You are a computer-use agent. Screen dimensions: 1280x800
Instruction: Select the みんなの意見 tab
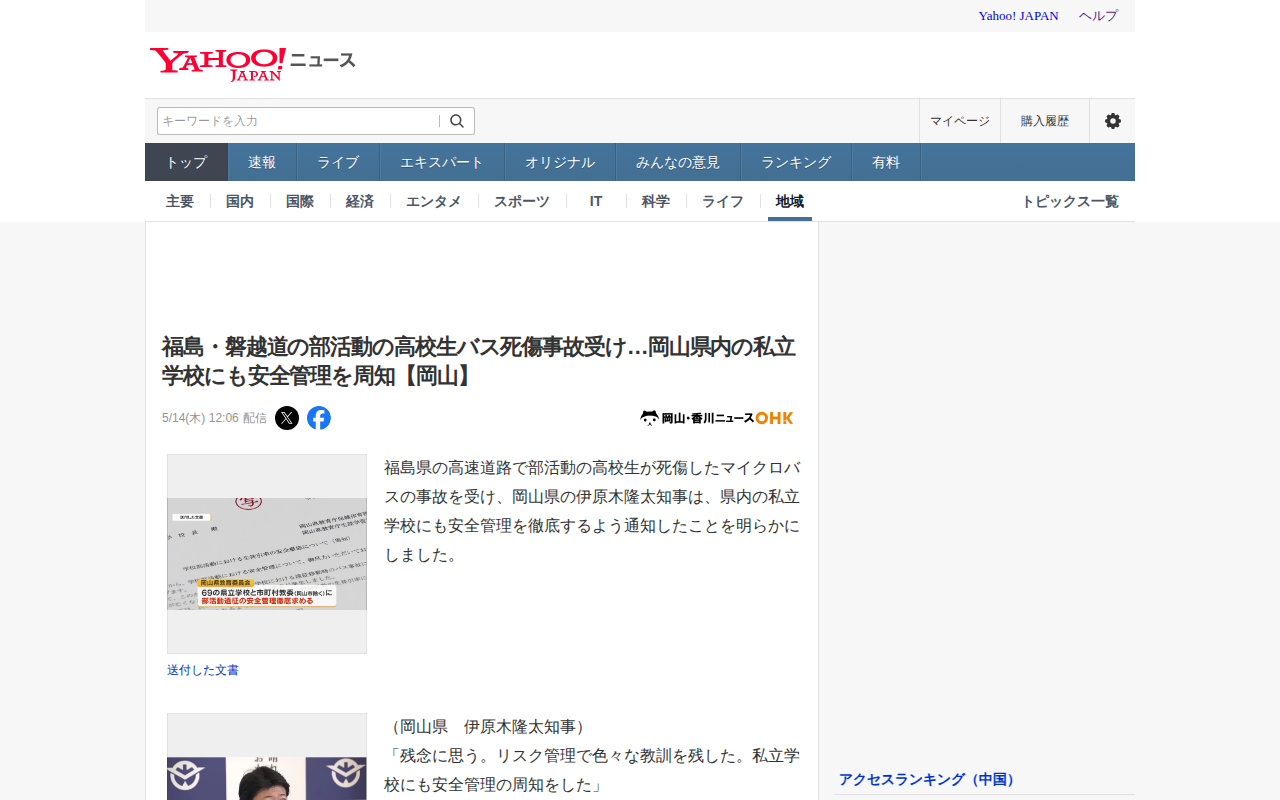[678, 162]
